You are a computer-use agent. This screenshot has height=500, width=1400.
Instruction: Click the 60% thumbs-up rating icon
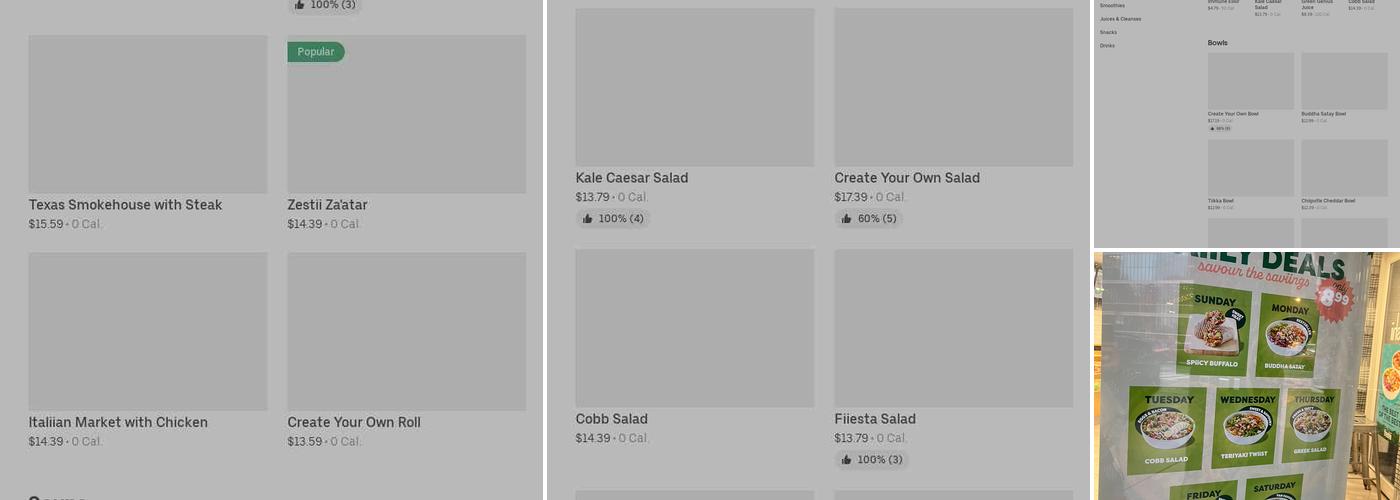[847, 219]
